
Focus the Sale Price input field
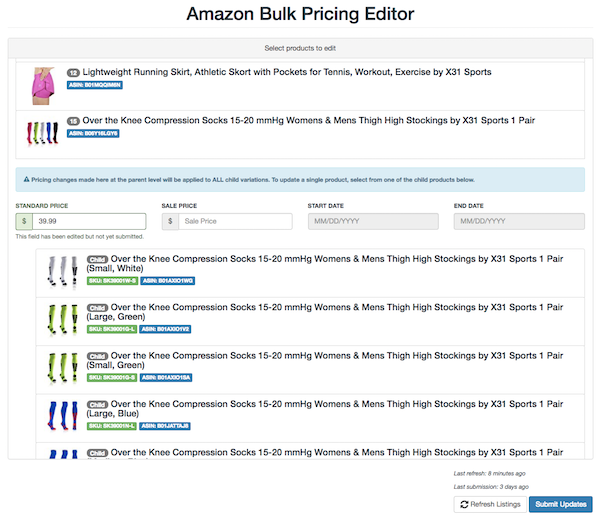coord(235,221)
